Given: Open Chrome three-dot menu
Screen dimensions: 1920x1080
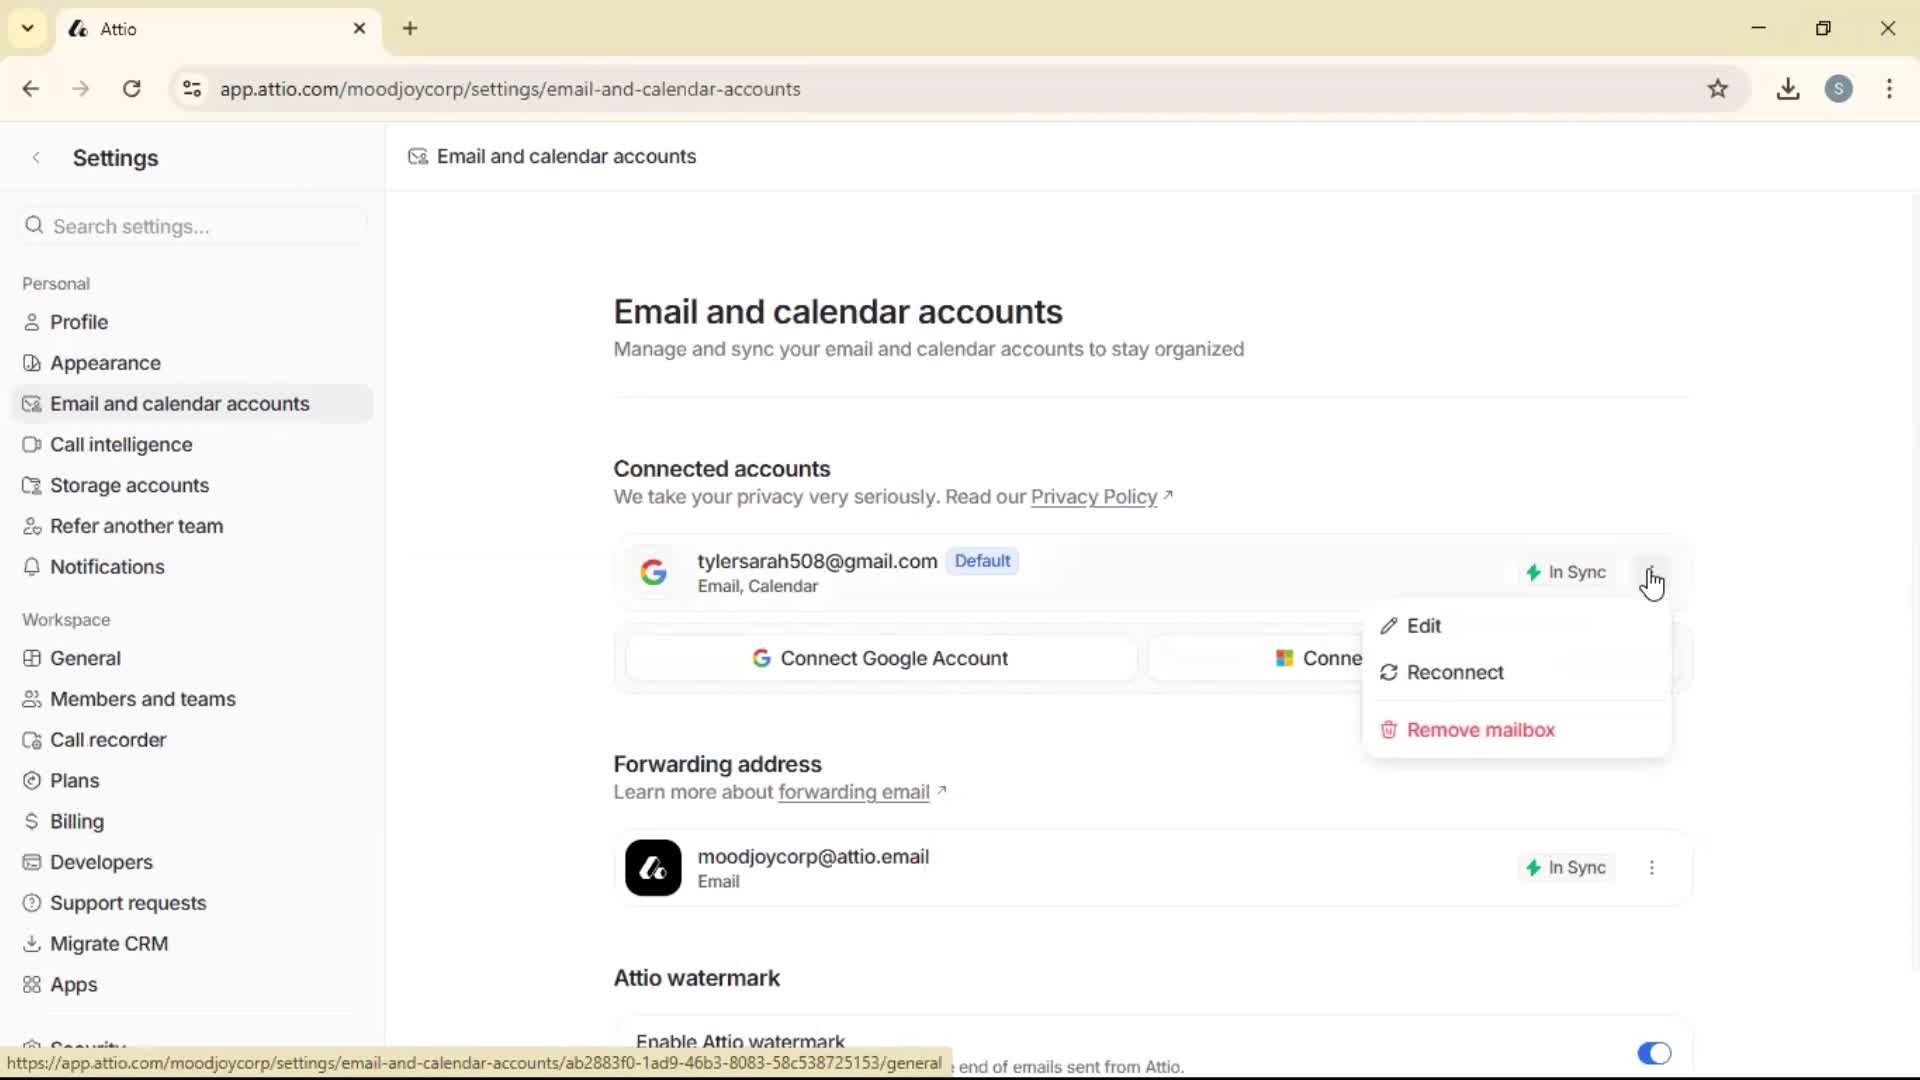Looking at the screenshot, I should (1889, 89).
